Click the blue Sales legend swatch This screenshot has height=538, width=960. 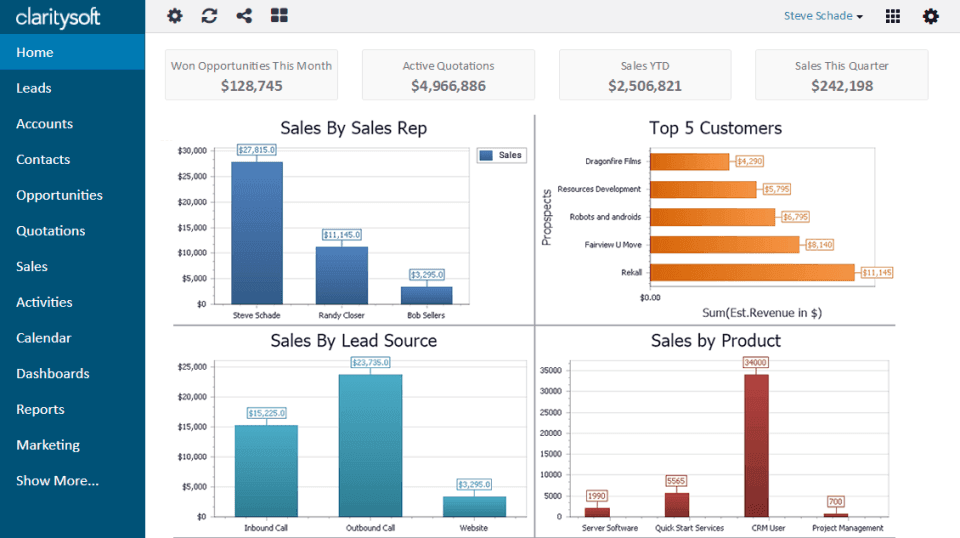click(x=486, y=155)
